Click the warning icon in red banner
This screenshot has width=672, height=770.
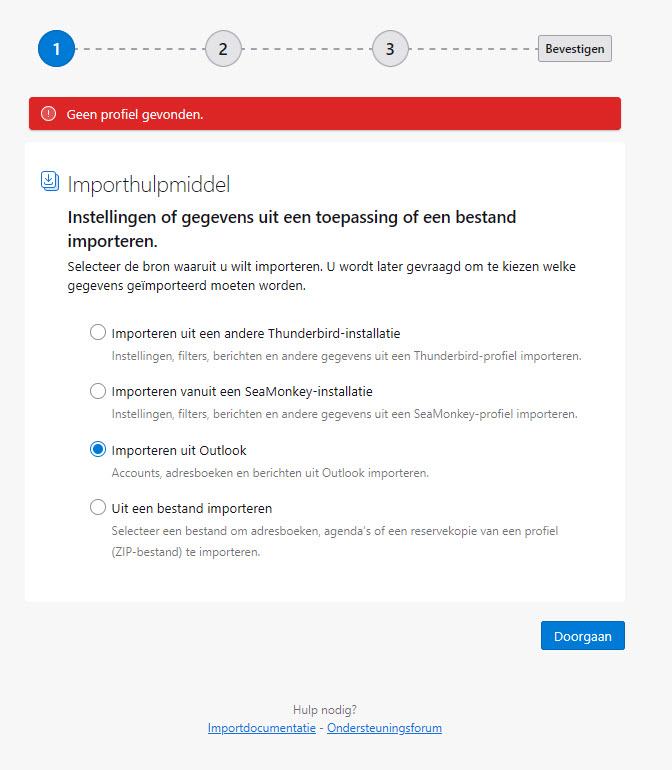(48, 114)
